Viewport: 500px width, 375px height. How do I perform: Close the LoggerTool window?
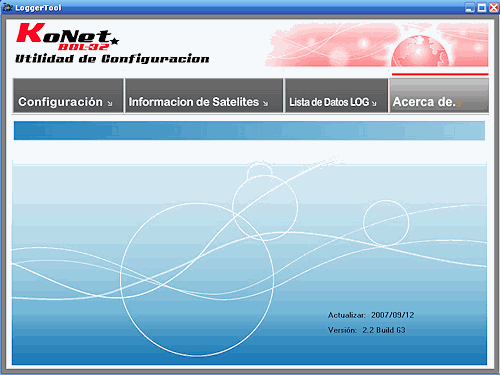tap(494, 8)
